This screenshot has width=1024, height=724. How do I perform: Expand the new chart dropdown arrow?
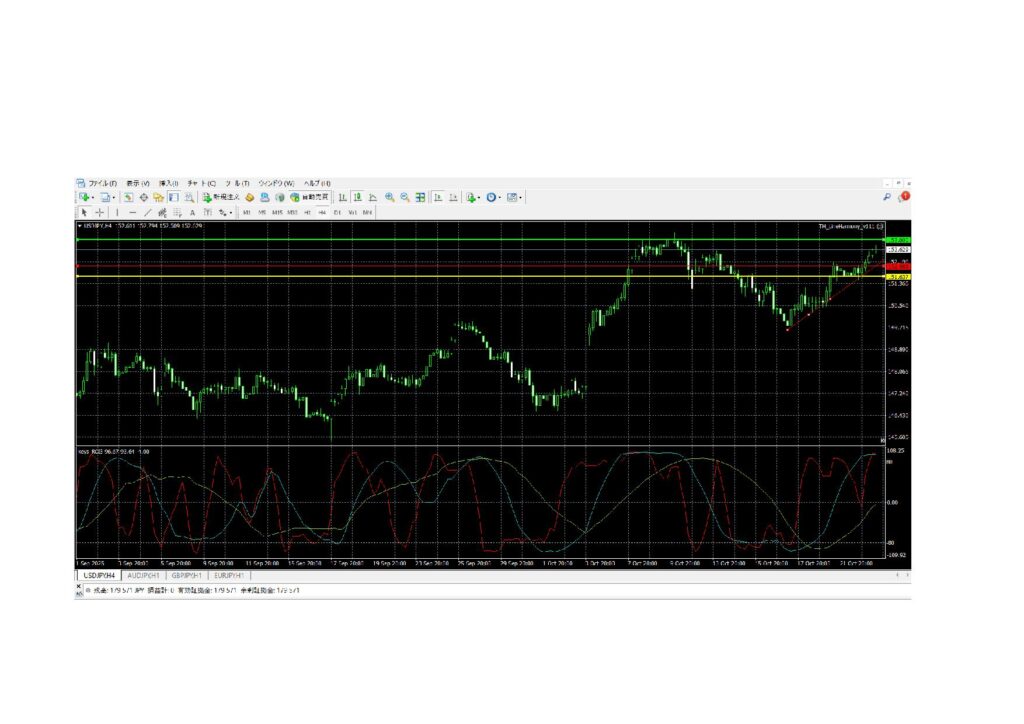pos(93,198)
